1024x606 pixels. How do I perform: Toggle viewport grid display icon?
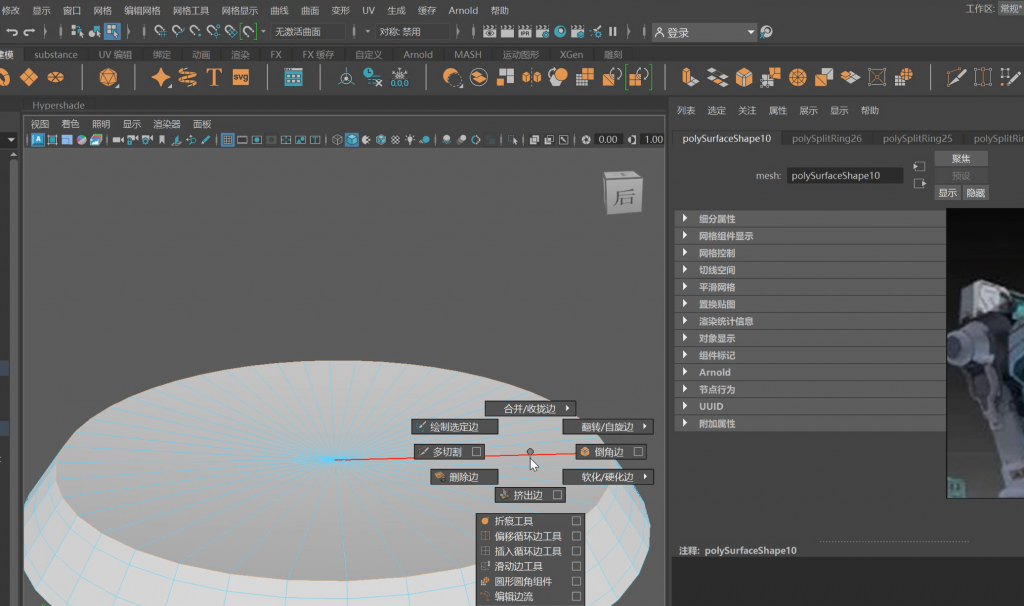click(227, 139)
